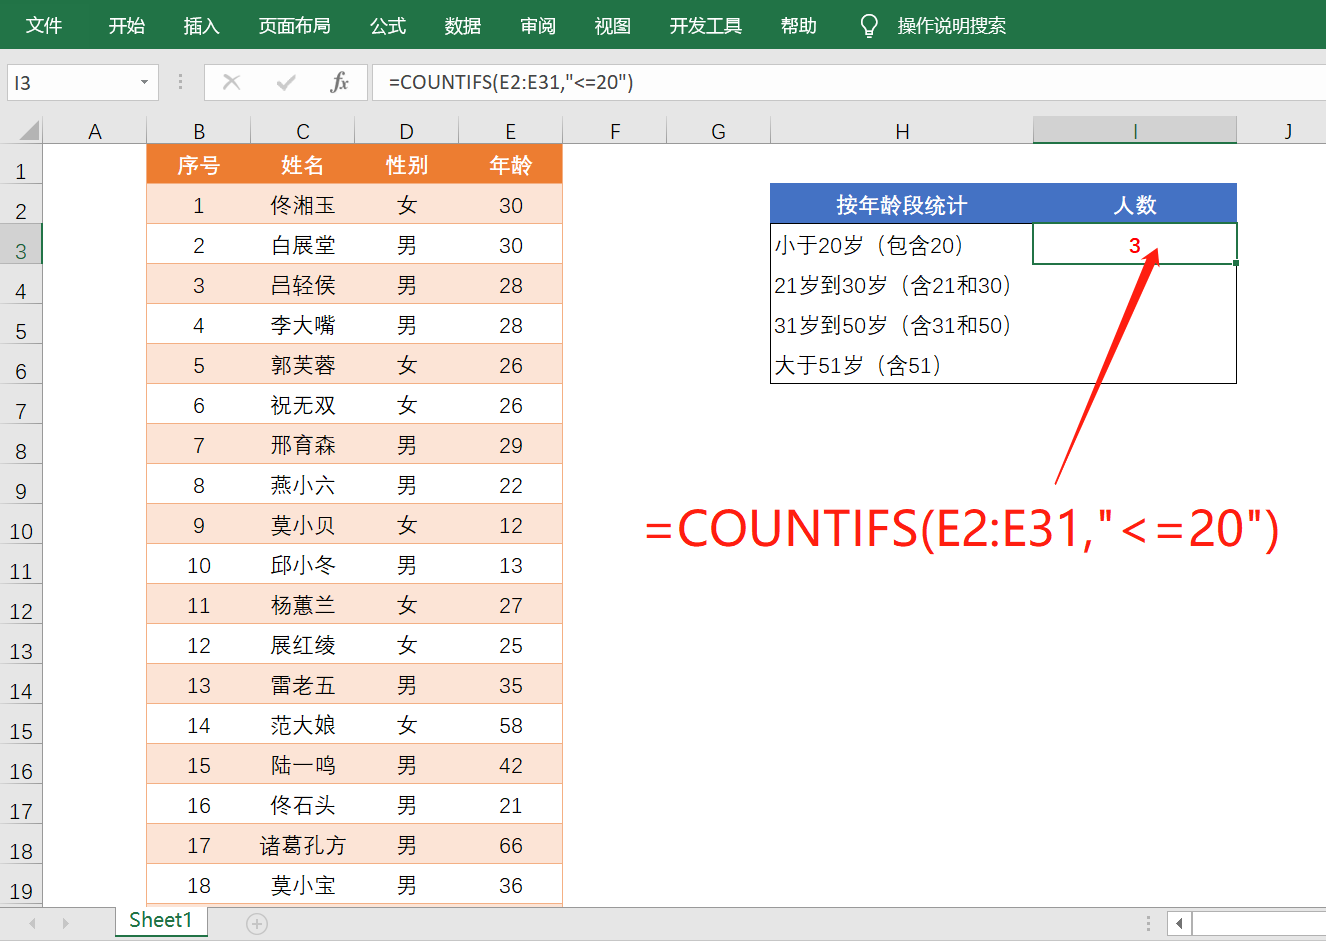This screenshot has height=941, width=1326.
Task: Select the 31岁到50岁 label cell
Action: (902, 325)
